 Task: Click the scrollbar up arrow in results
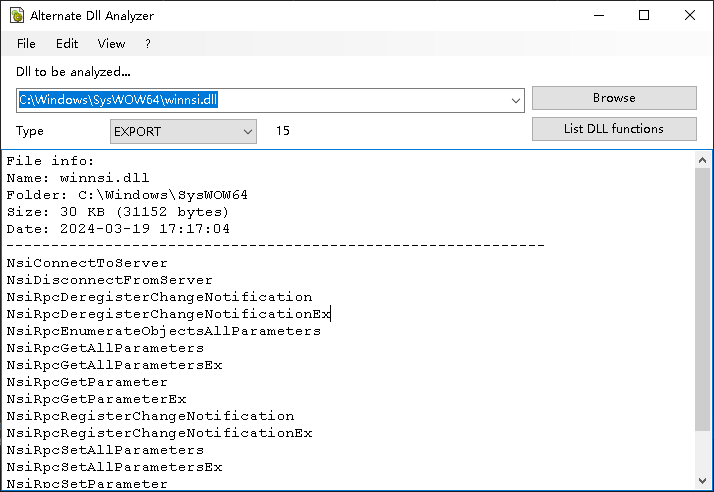tap(704, 159)
